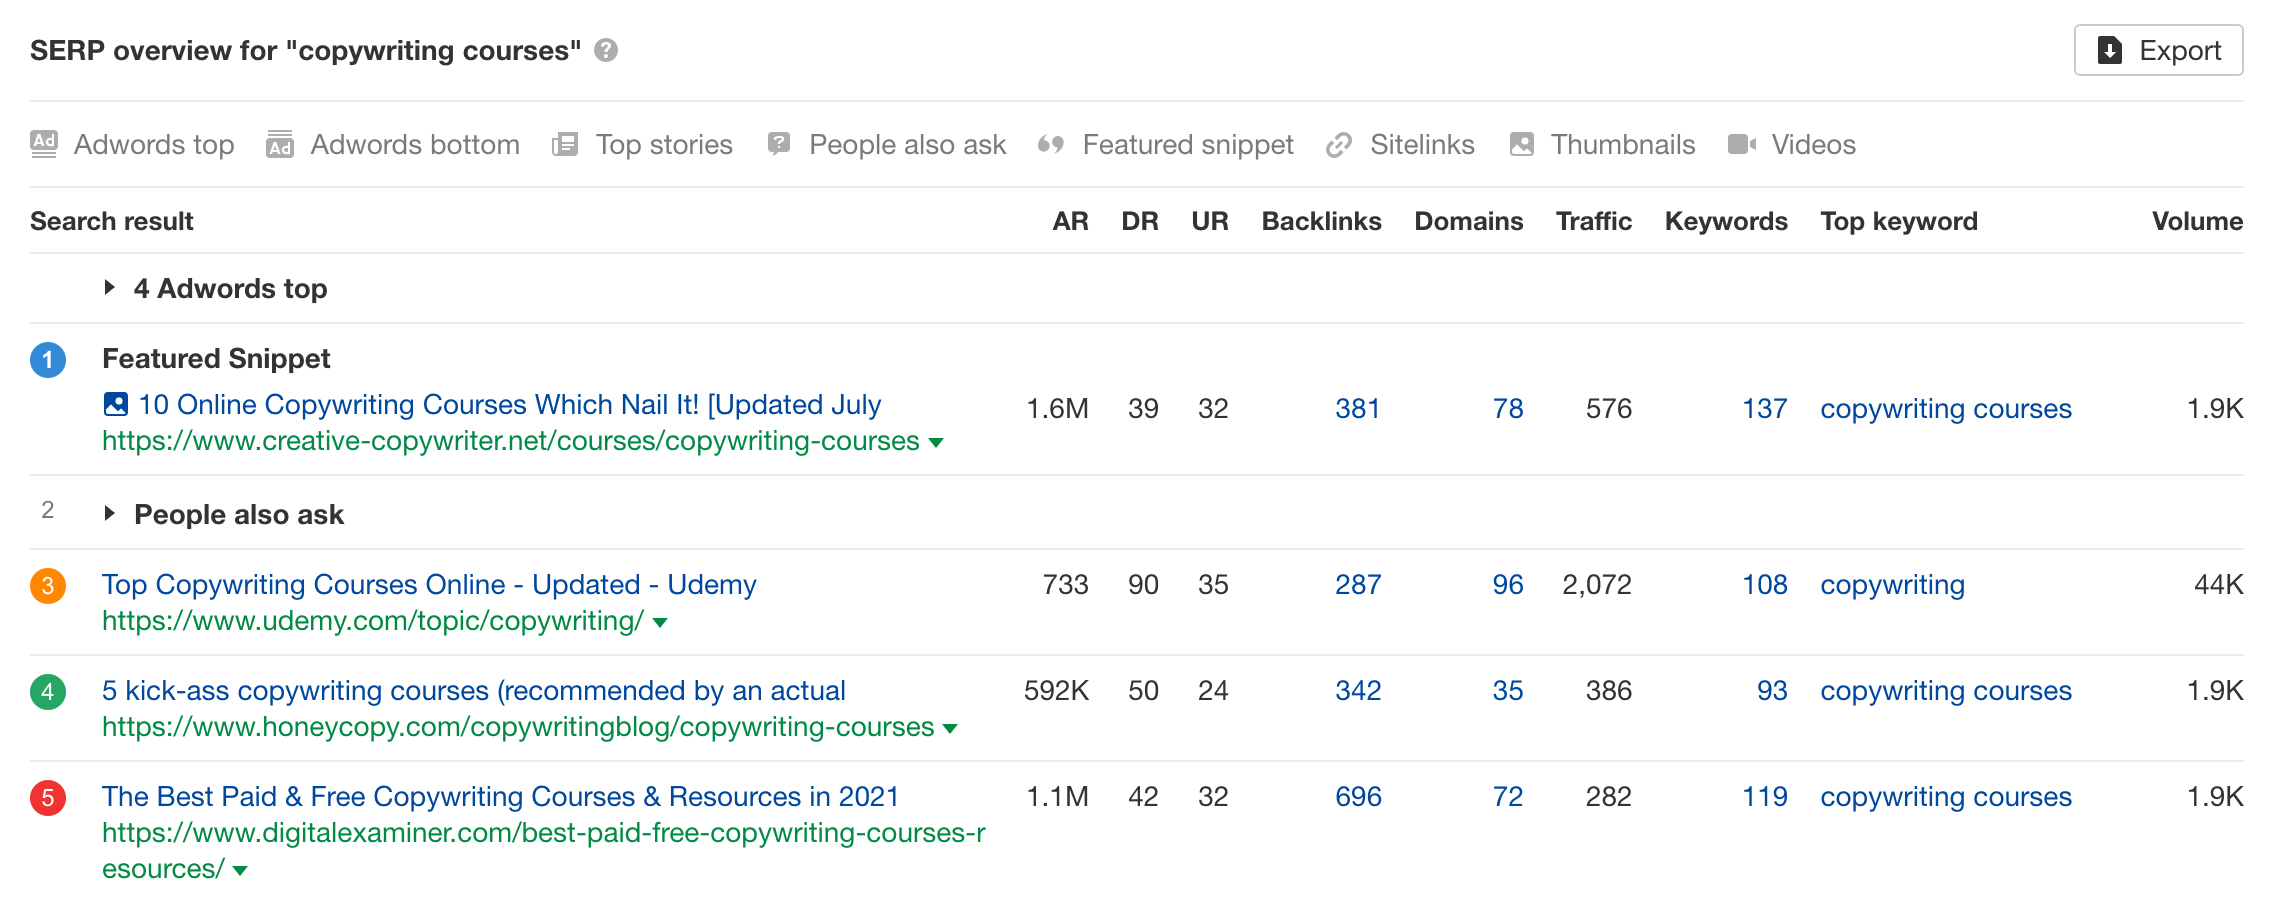2276x900 pixels.
Task: Select the Videos filter label
Action: click(1813, 144)
